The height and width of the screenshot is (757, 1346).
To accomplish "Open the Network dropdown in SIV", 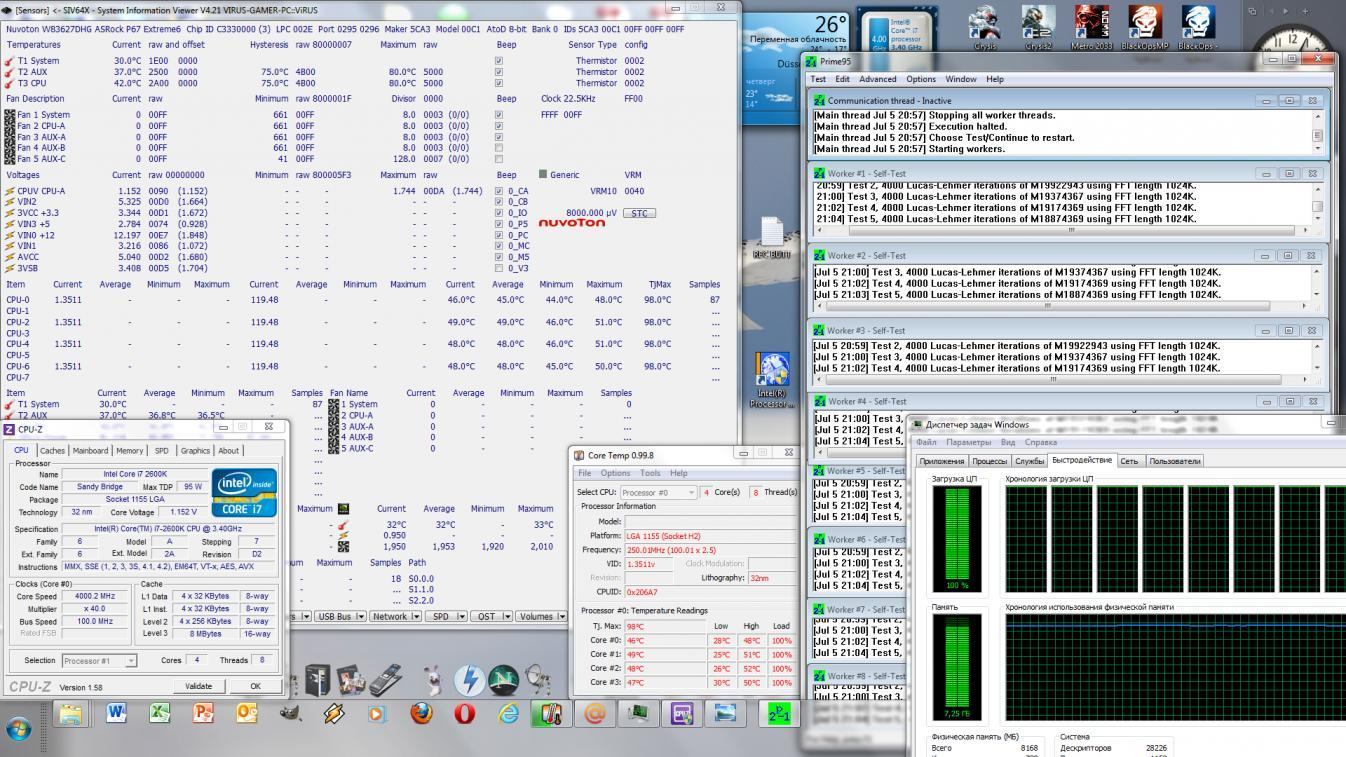I will click(394, 616).
